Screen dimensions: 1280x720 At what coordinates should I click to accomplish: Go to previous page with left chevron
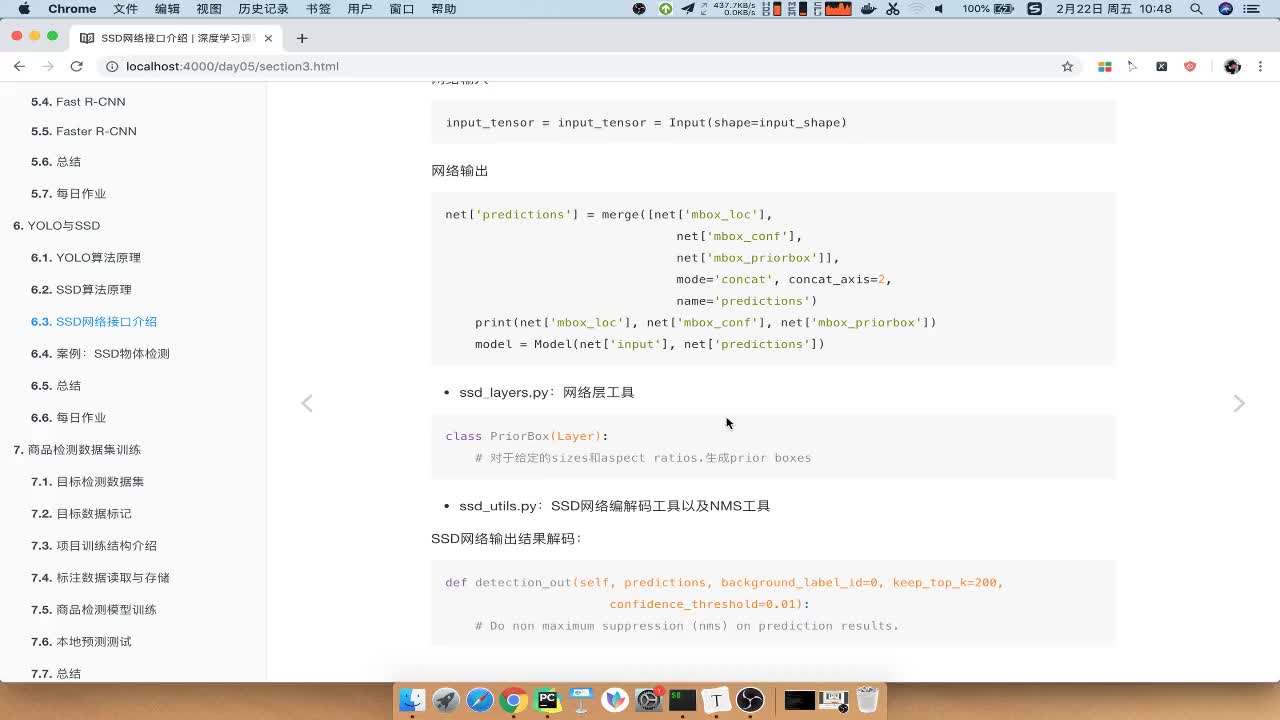coord(307,403)
